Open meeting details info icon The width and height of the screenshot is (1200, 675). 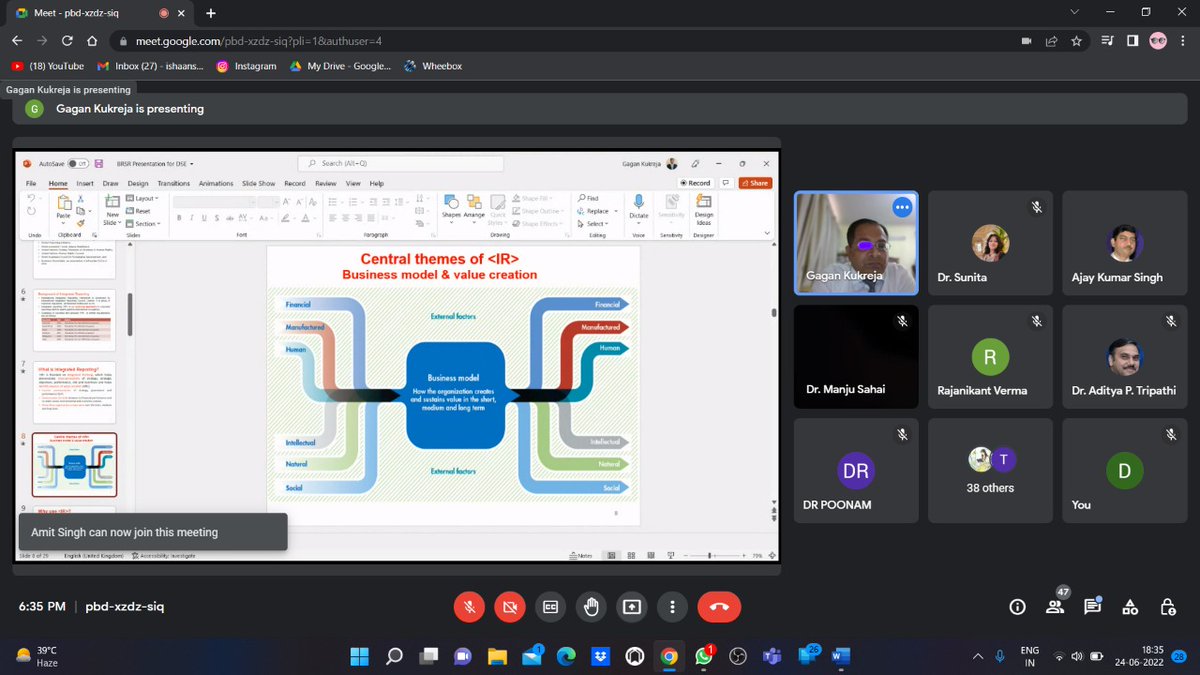pos(1018,607)
